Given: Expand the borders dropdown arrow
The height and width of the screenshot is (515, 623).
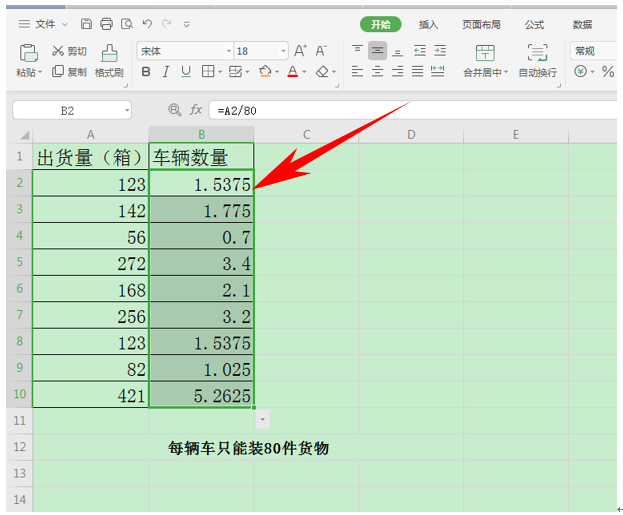Looking at the screenshot, I should pyautogui.click(x=220, y=72).
